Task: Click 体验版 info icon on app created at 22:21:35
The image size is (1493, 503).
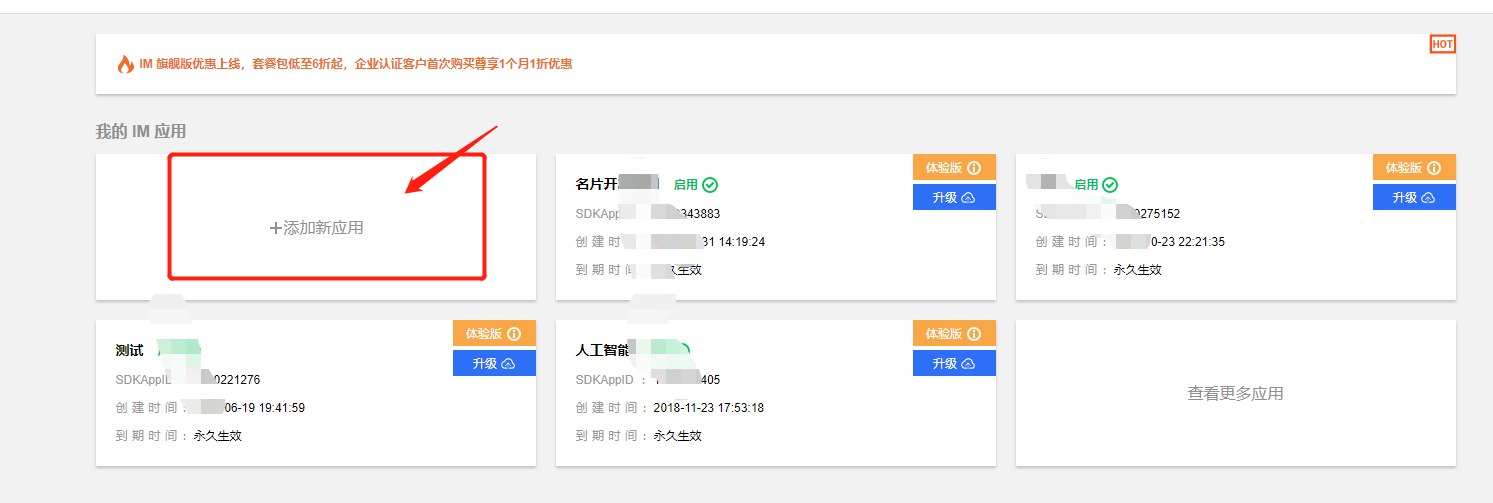Action: 1434,168
